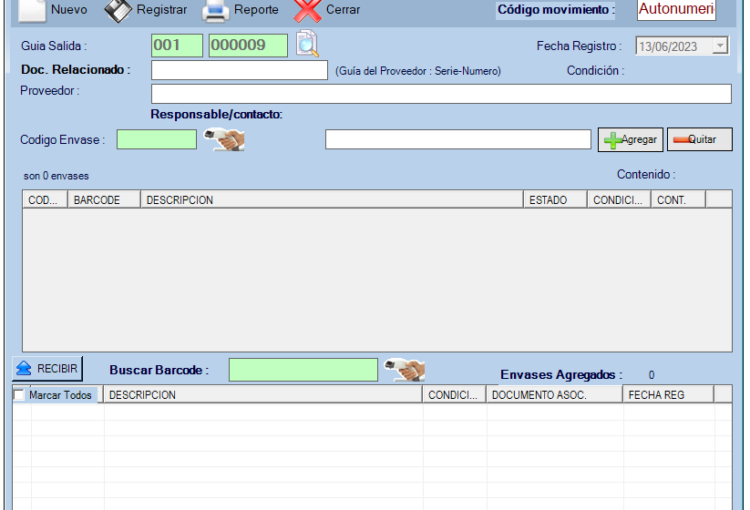Click the FECHA REG column header

(x=667, y=395)
